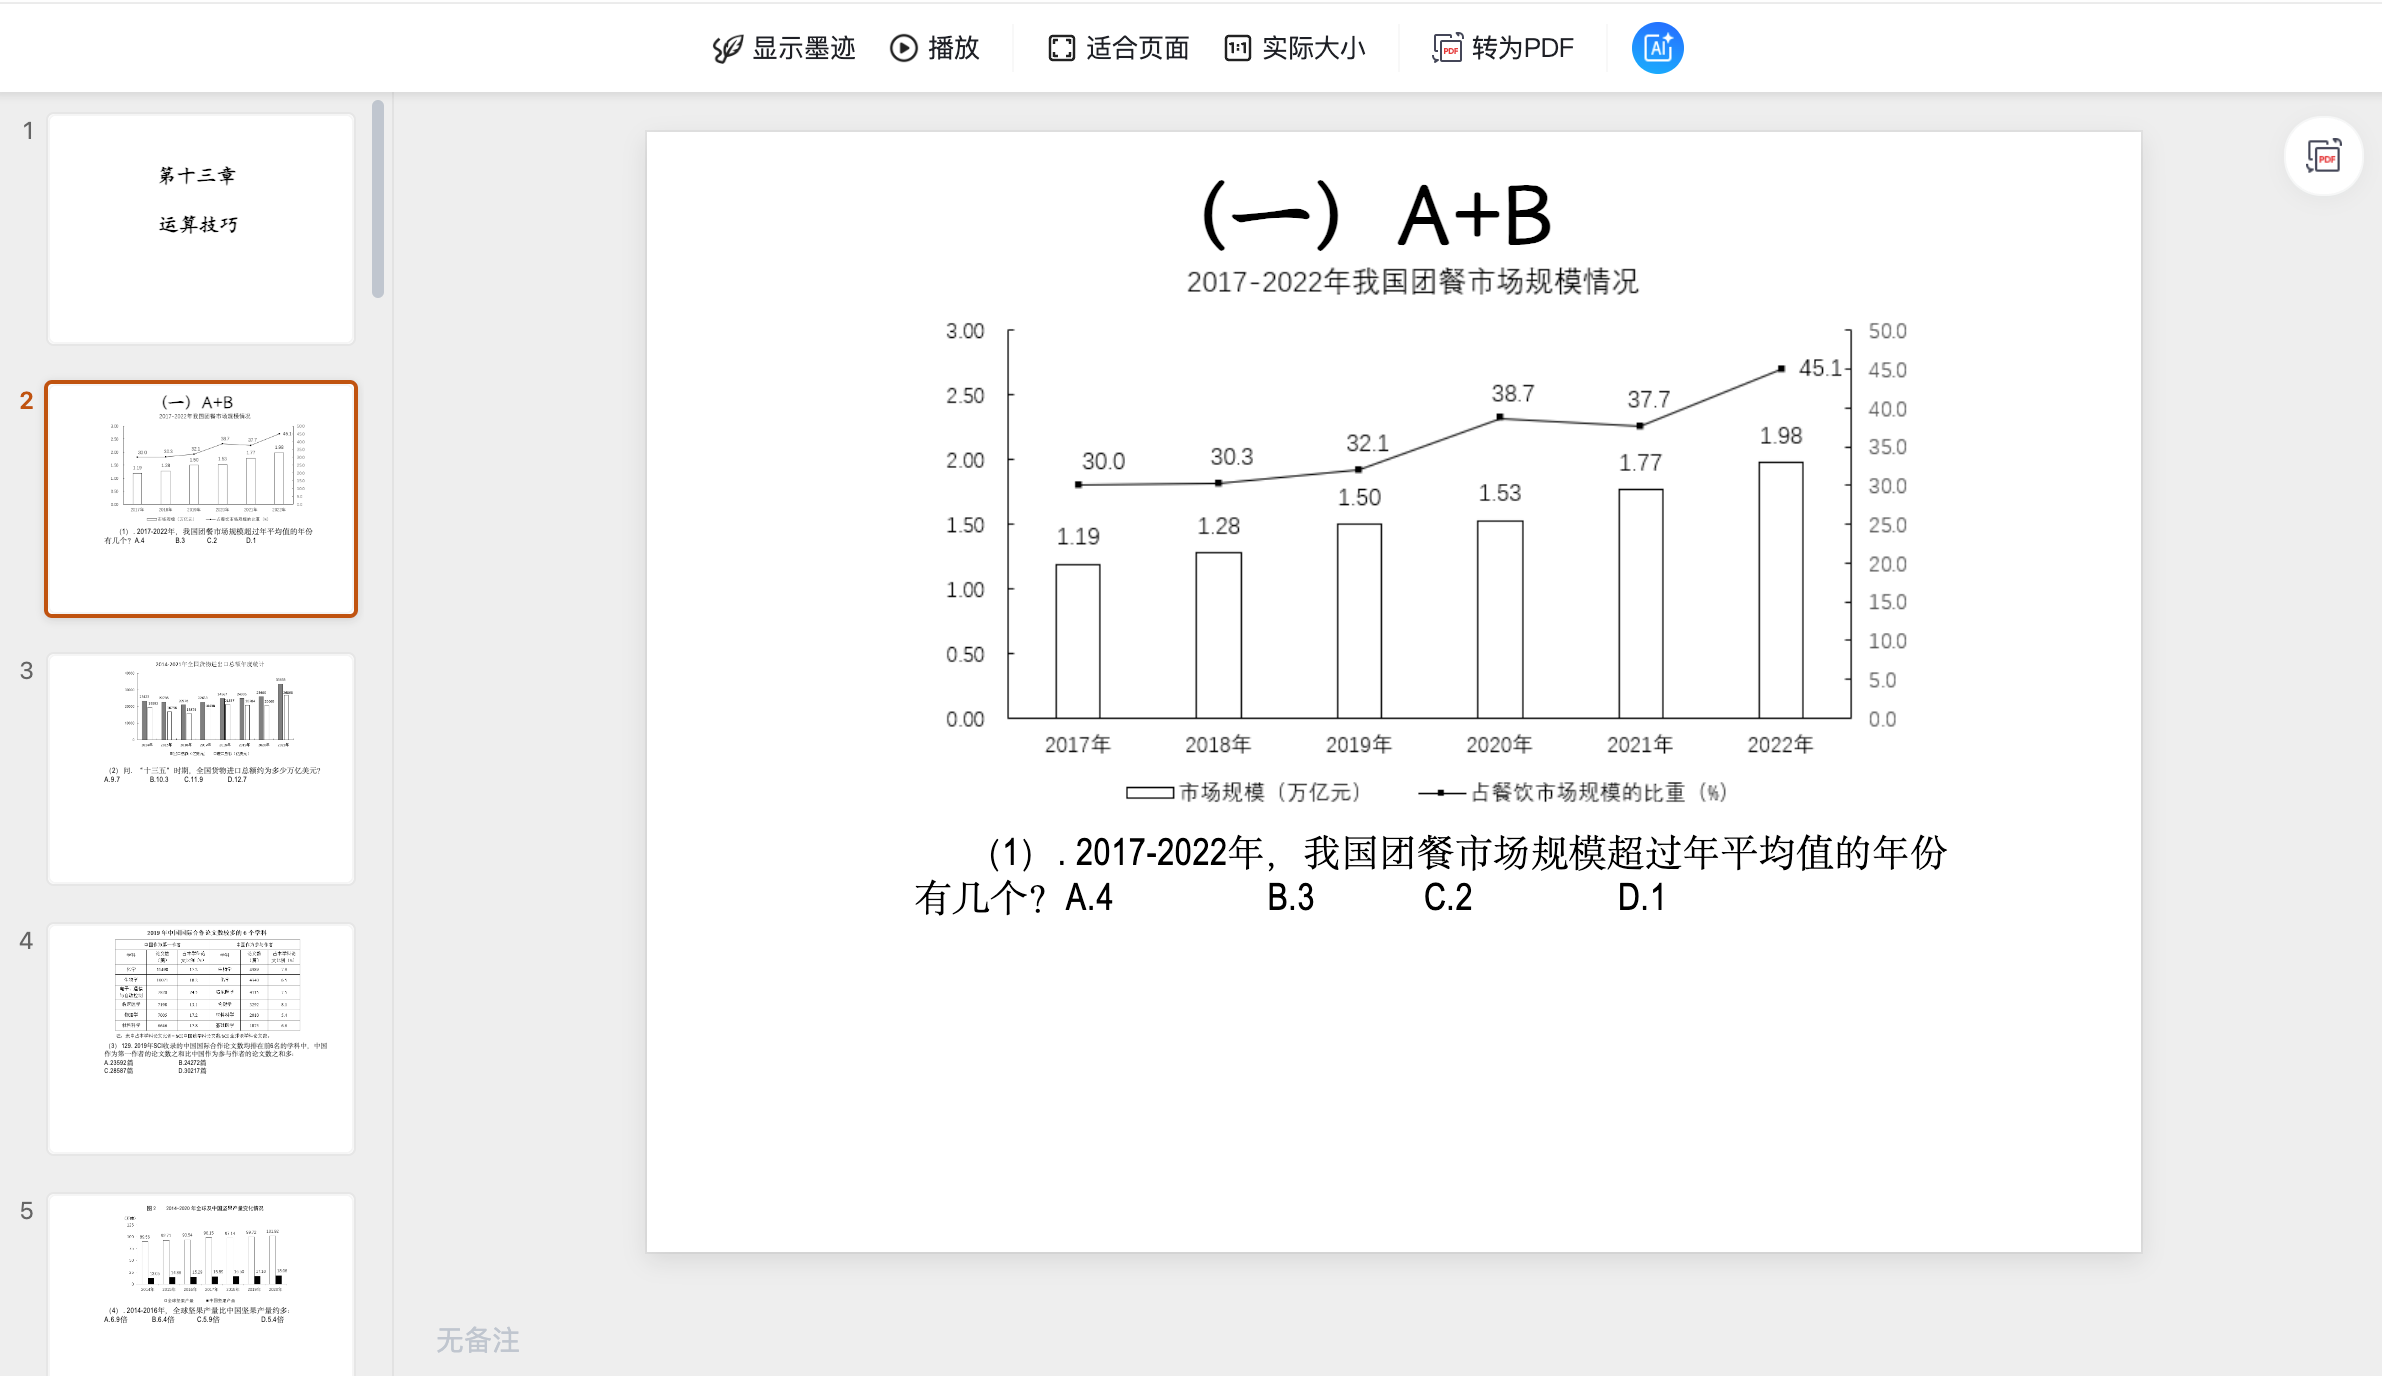Image resolution: width=2382 pixels, height=1376 pixels.
Task: Select the quill pen ink icon
Action: click(x=727, y=47)
